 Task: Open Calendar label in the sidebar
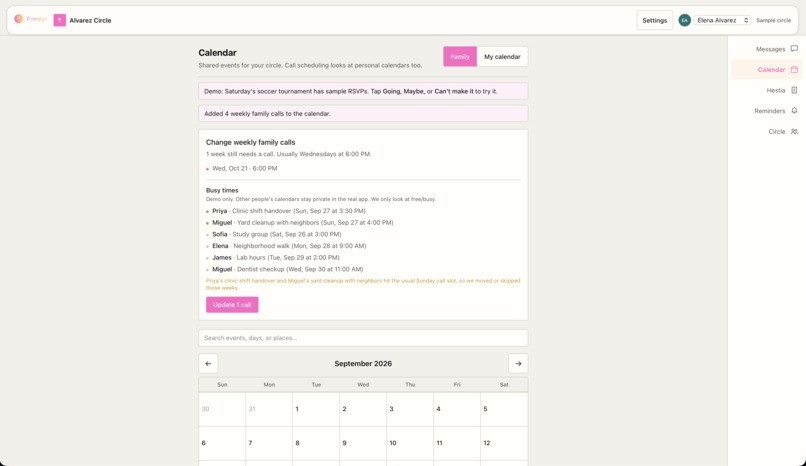click(771, 69)
